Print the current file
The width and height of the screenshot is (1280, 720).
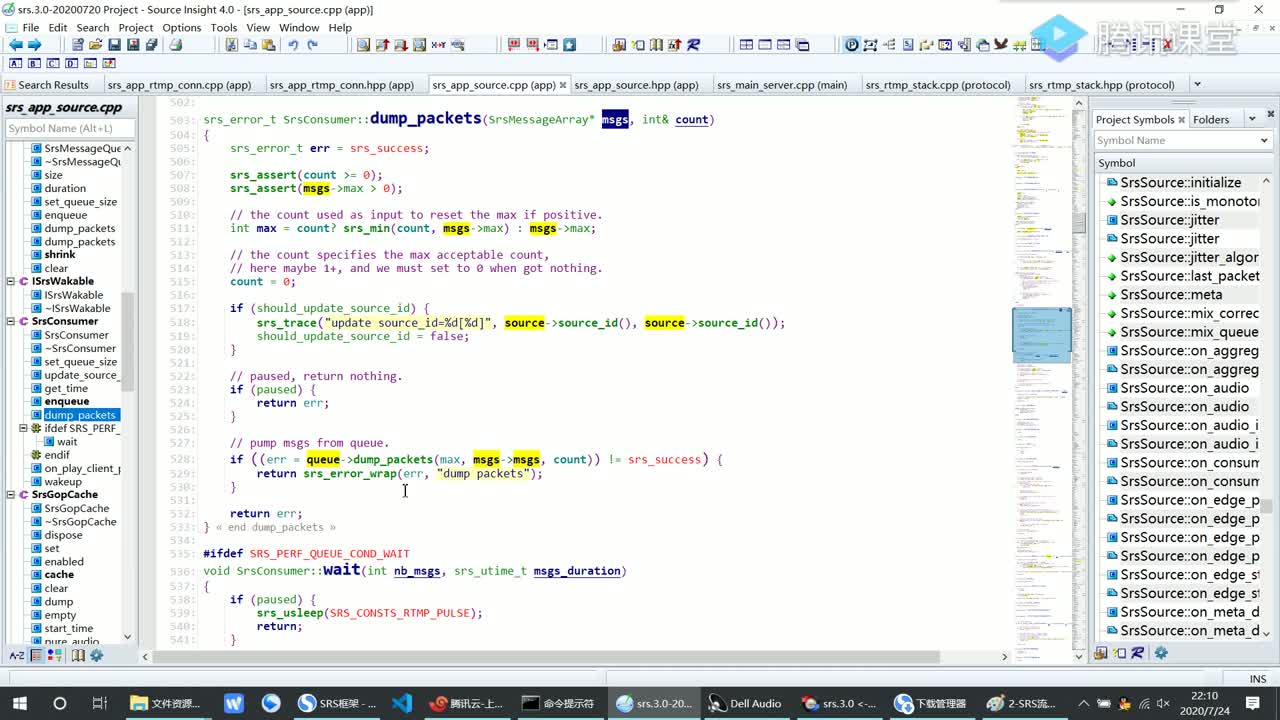tap(176, 45)
